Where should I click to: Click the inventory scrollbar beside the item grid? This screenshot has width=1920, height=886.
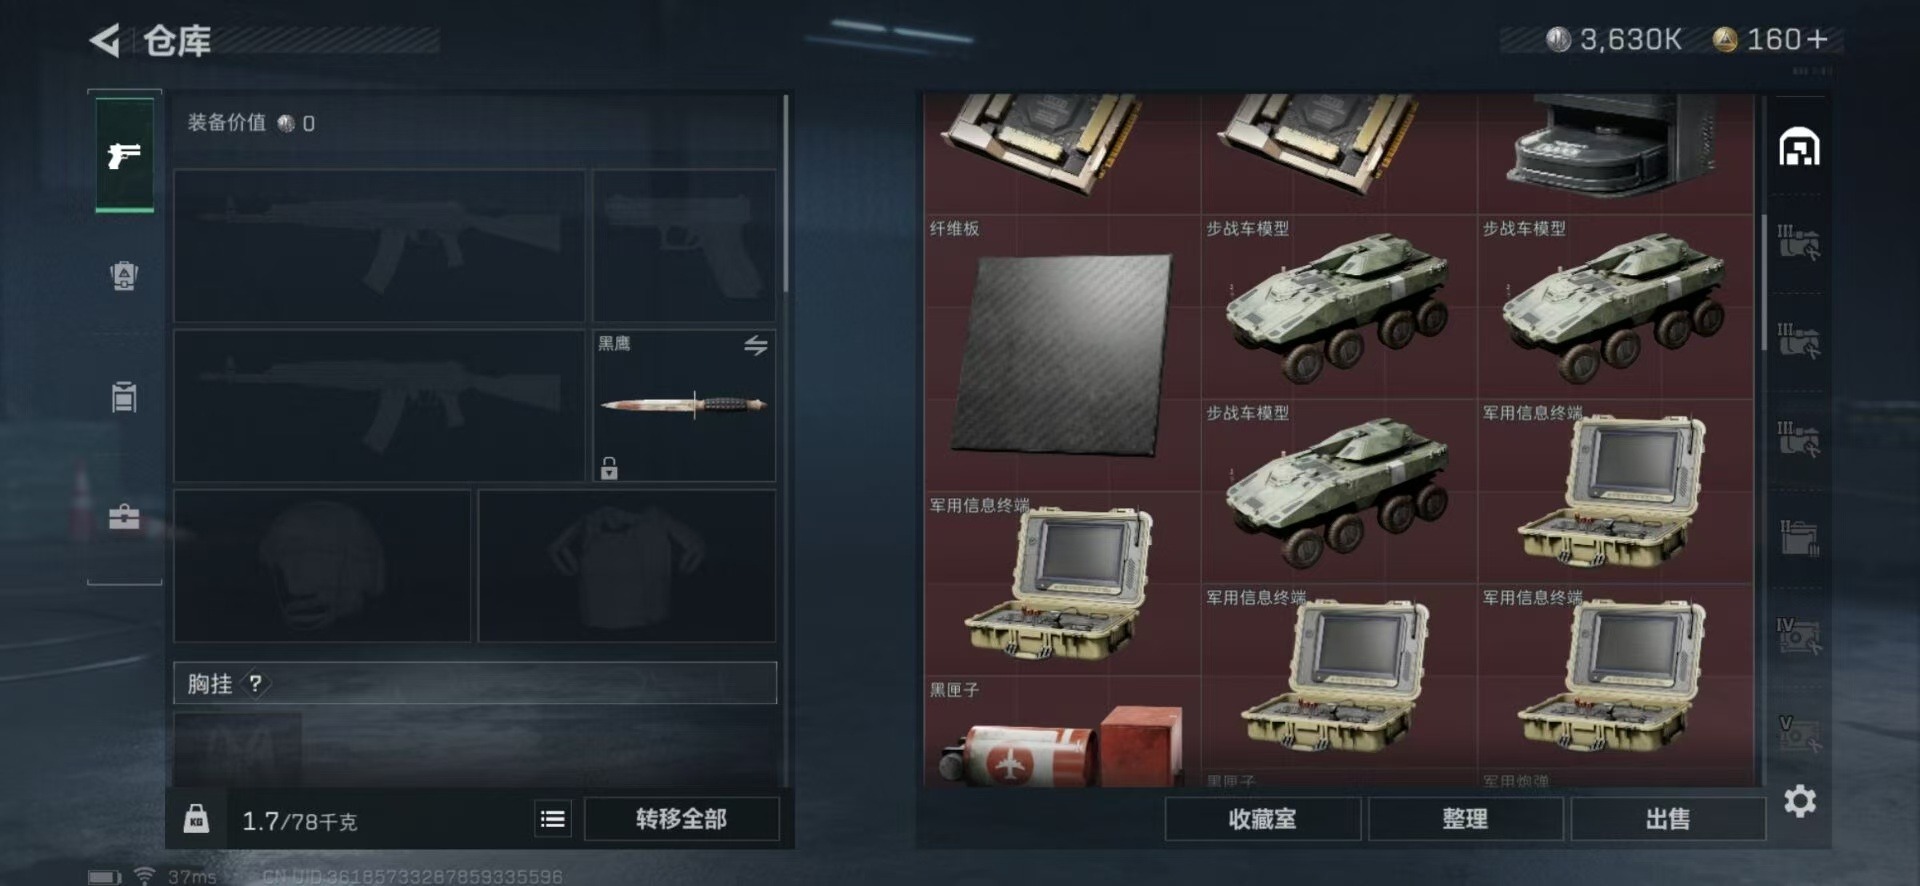tap(1763, 282)
